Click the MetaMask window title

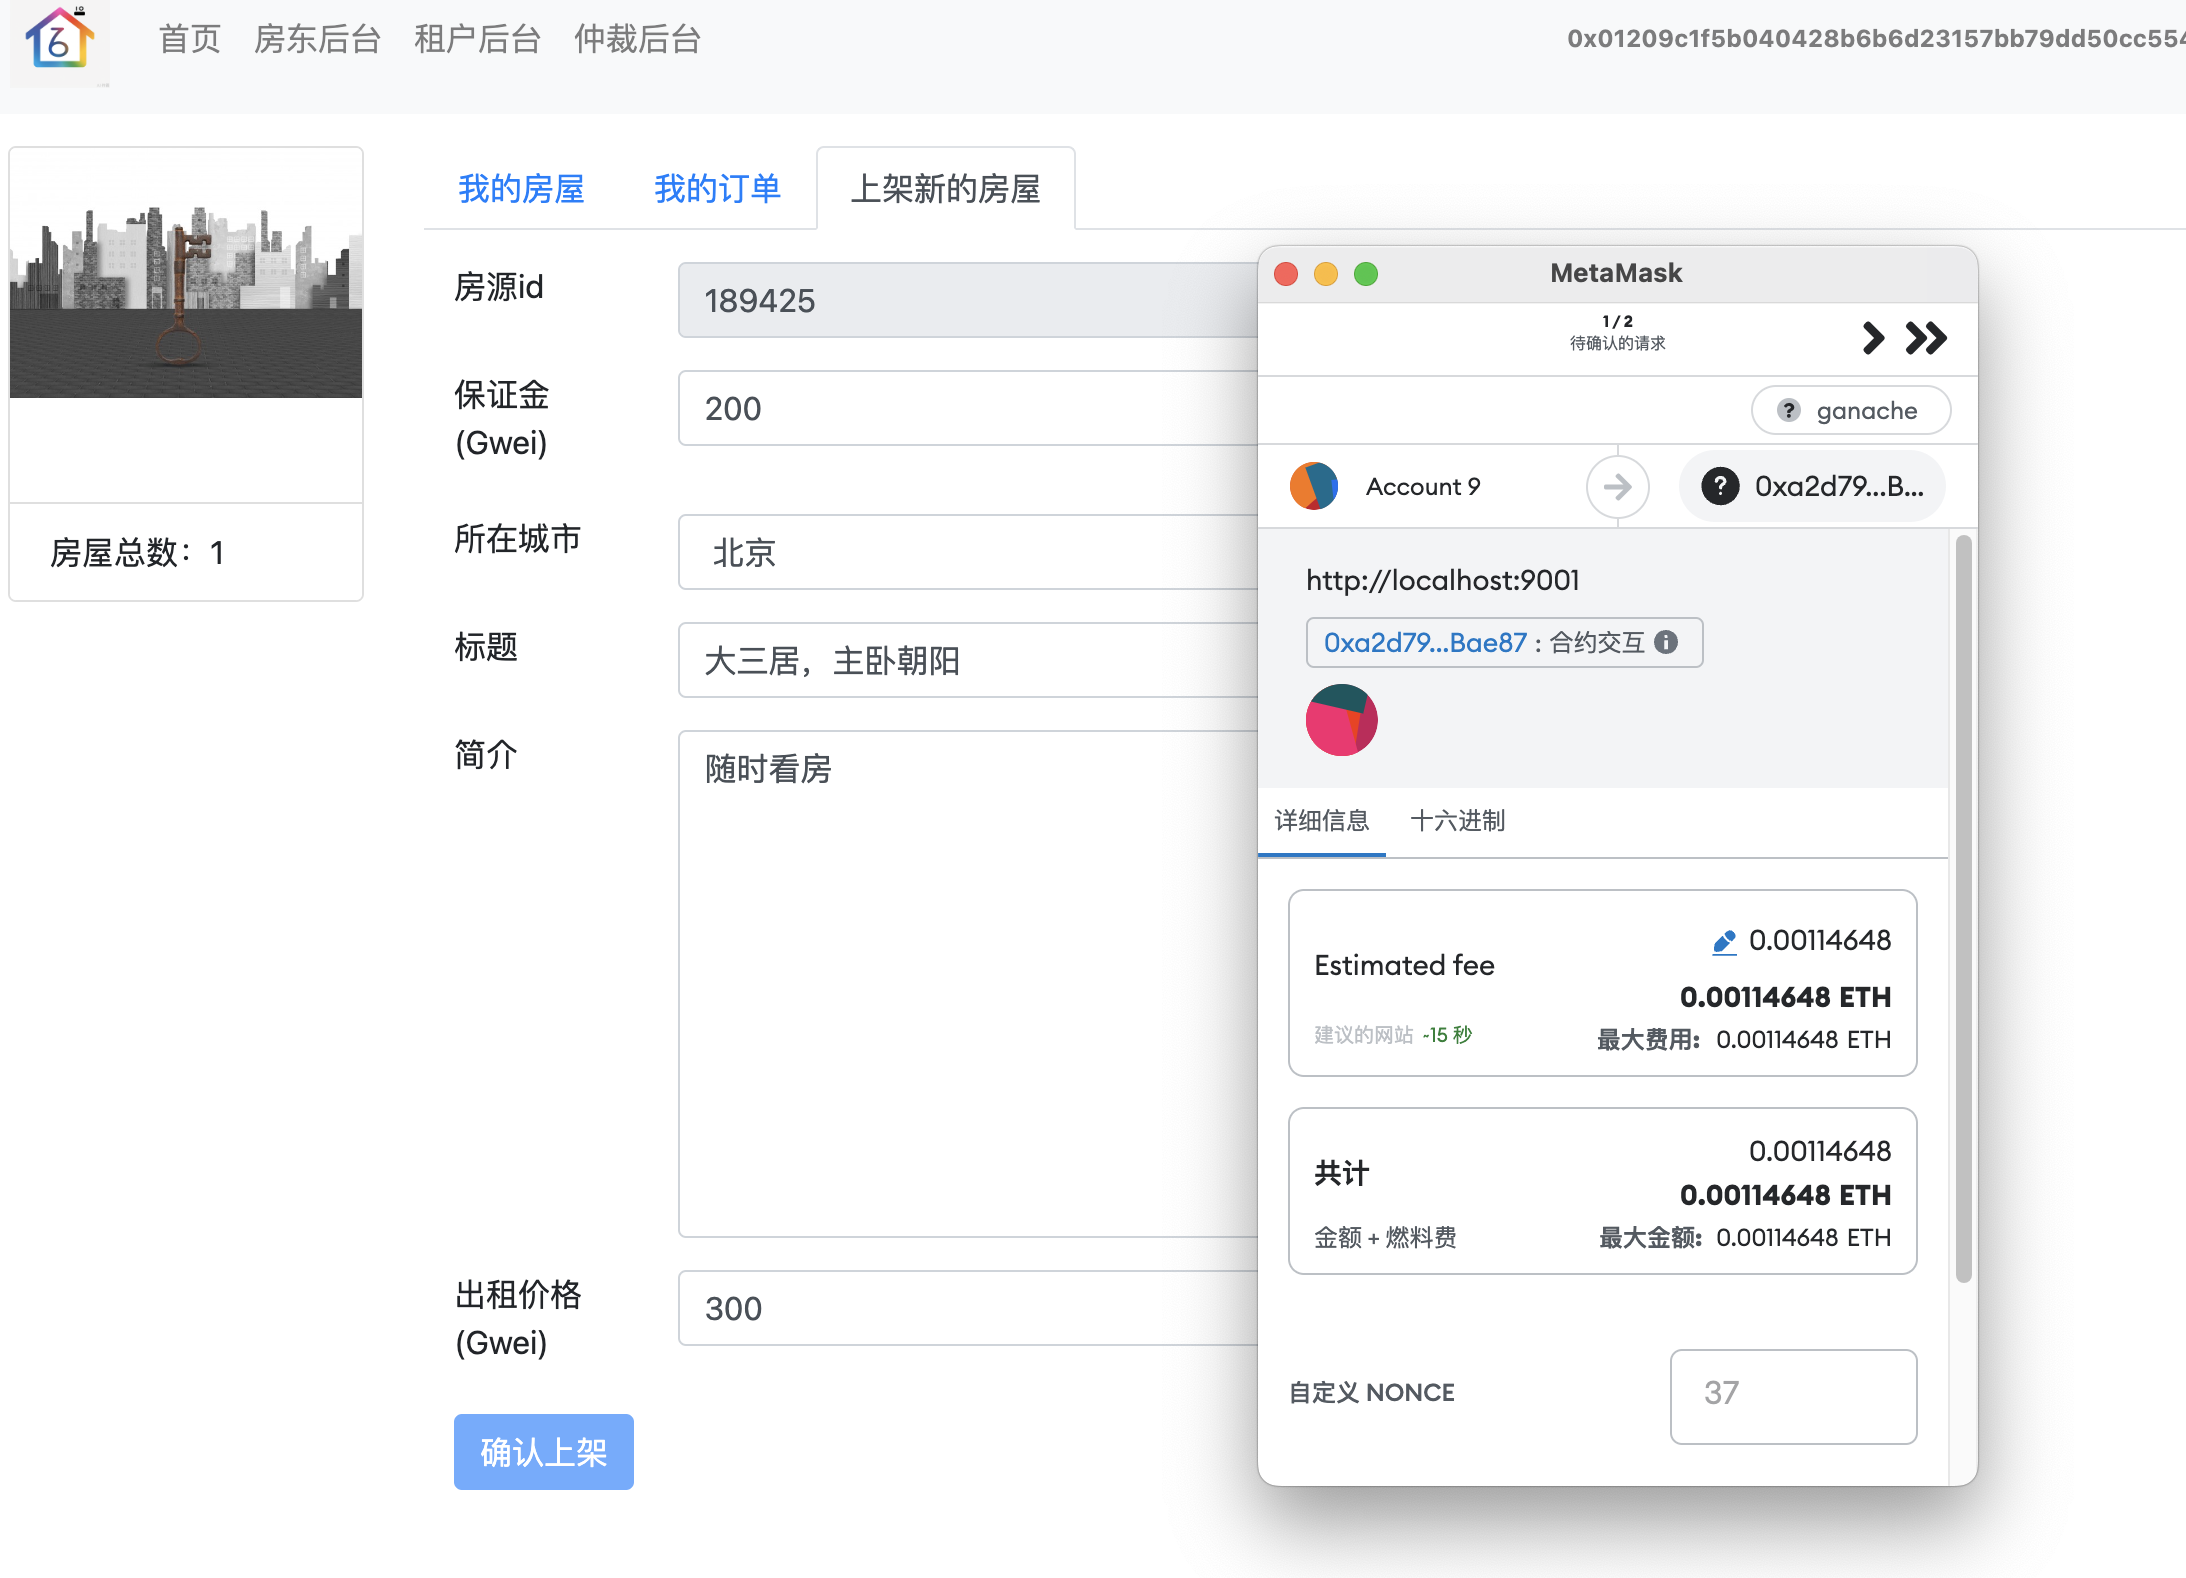coord(1616,273)
